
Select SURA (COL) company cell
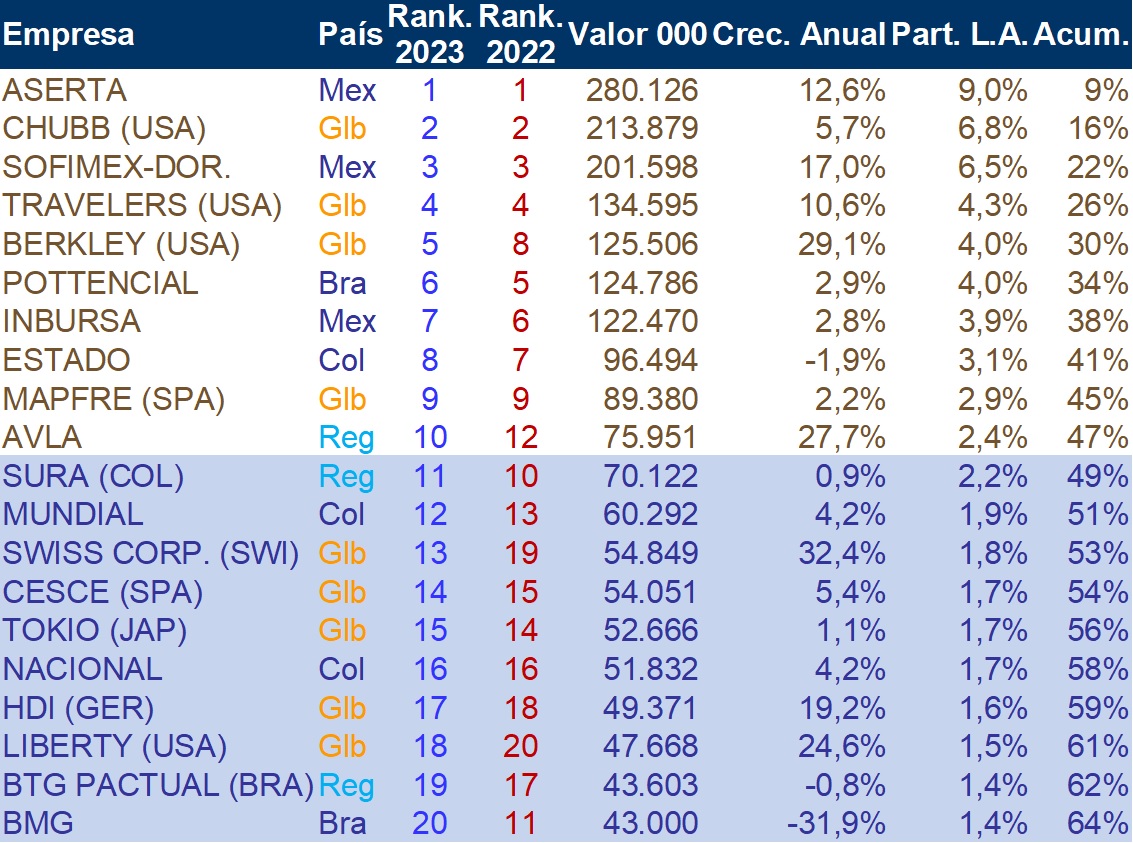coord(93,476)
